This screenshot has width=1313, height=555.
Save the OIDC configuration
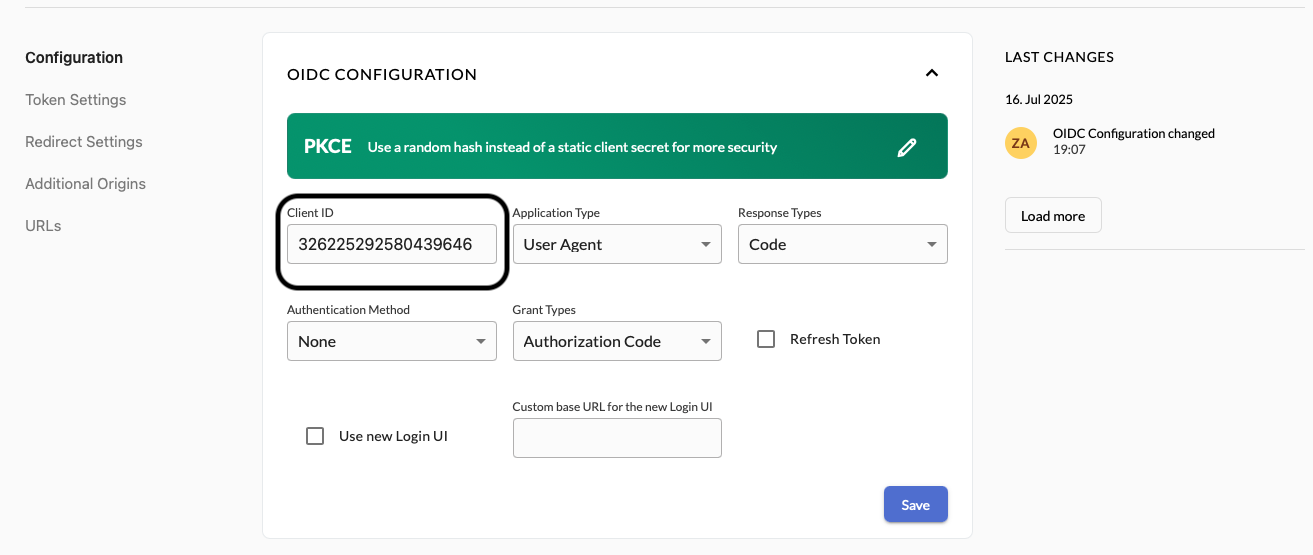916,505
